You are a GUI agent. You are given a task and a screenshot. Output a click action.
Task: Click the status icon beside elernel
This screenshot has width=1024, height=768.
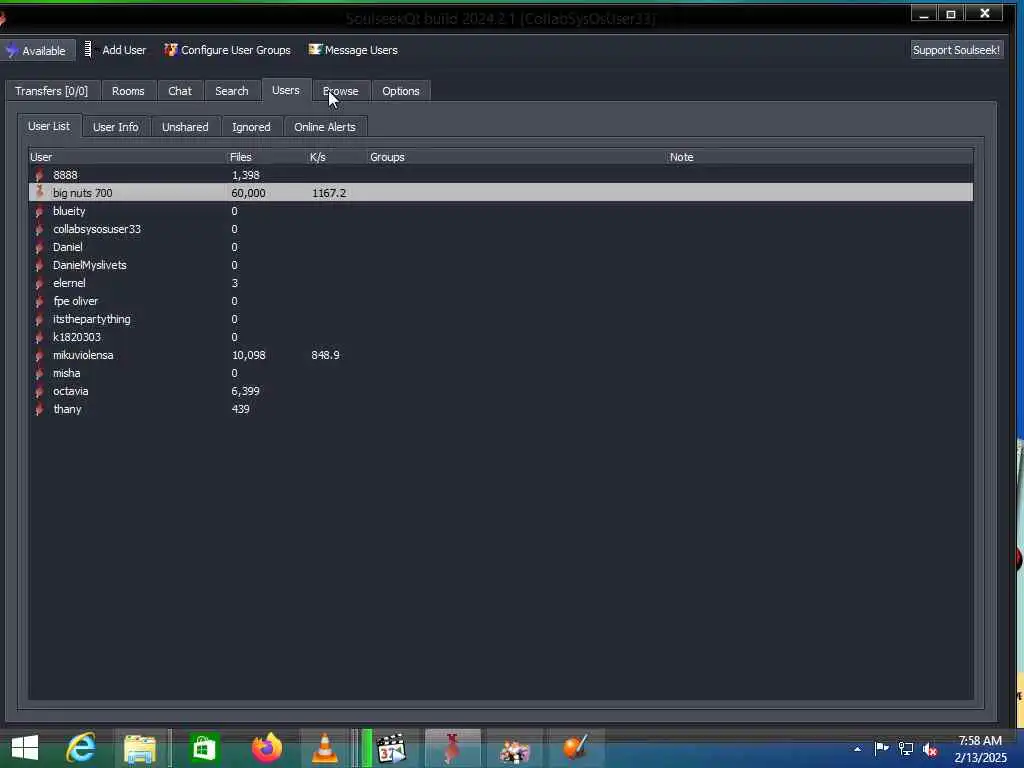click(40, 283)
